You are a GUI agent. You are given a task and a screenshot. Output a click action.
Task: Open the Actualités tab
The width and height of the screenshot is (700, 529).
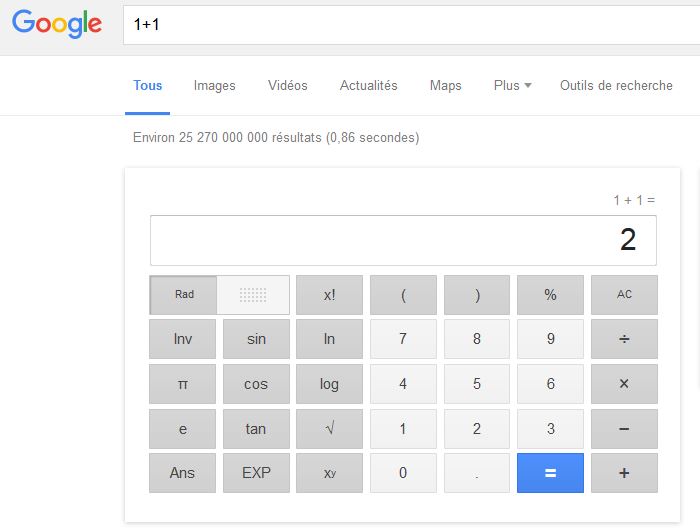click(368, 86)
